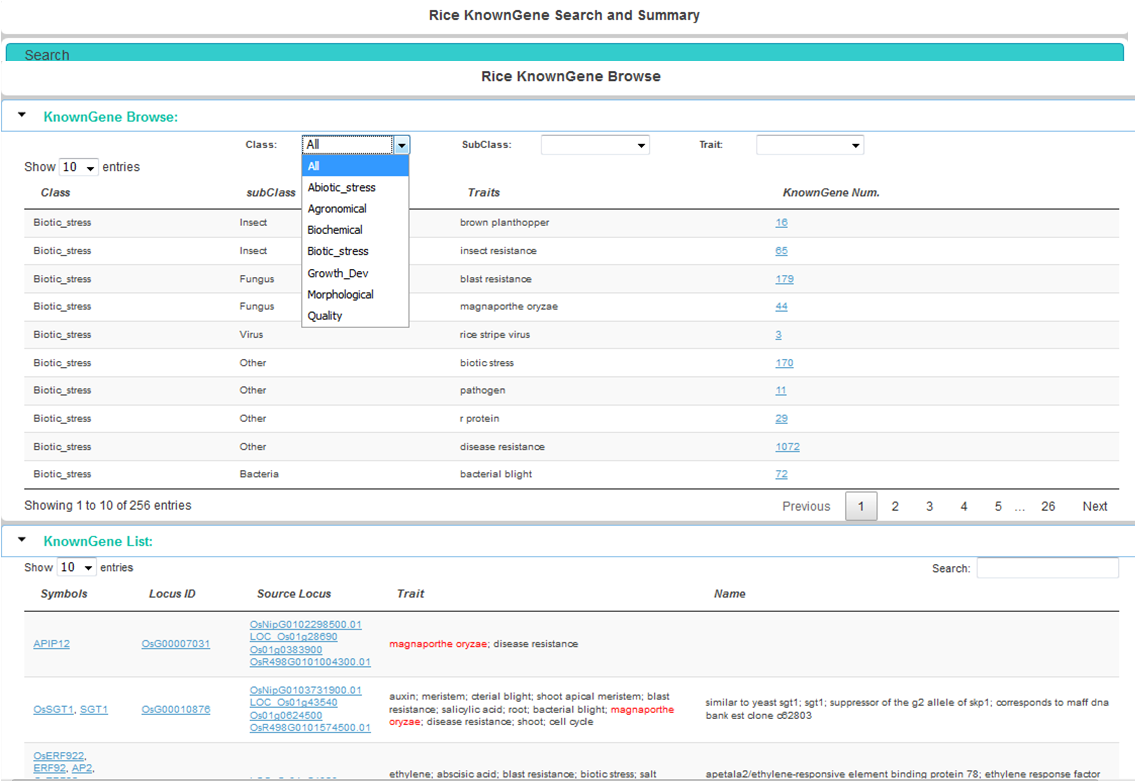Select All in the Class list

tap(355, 166)
